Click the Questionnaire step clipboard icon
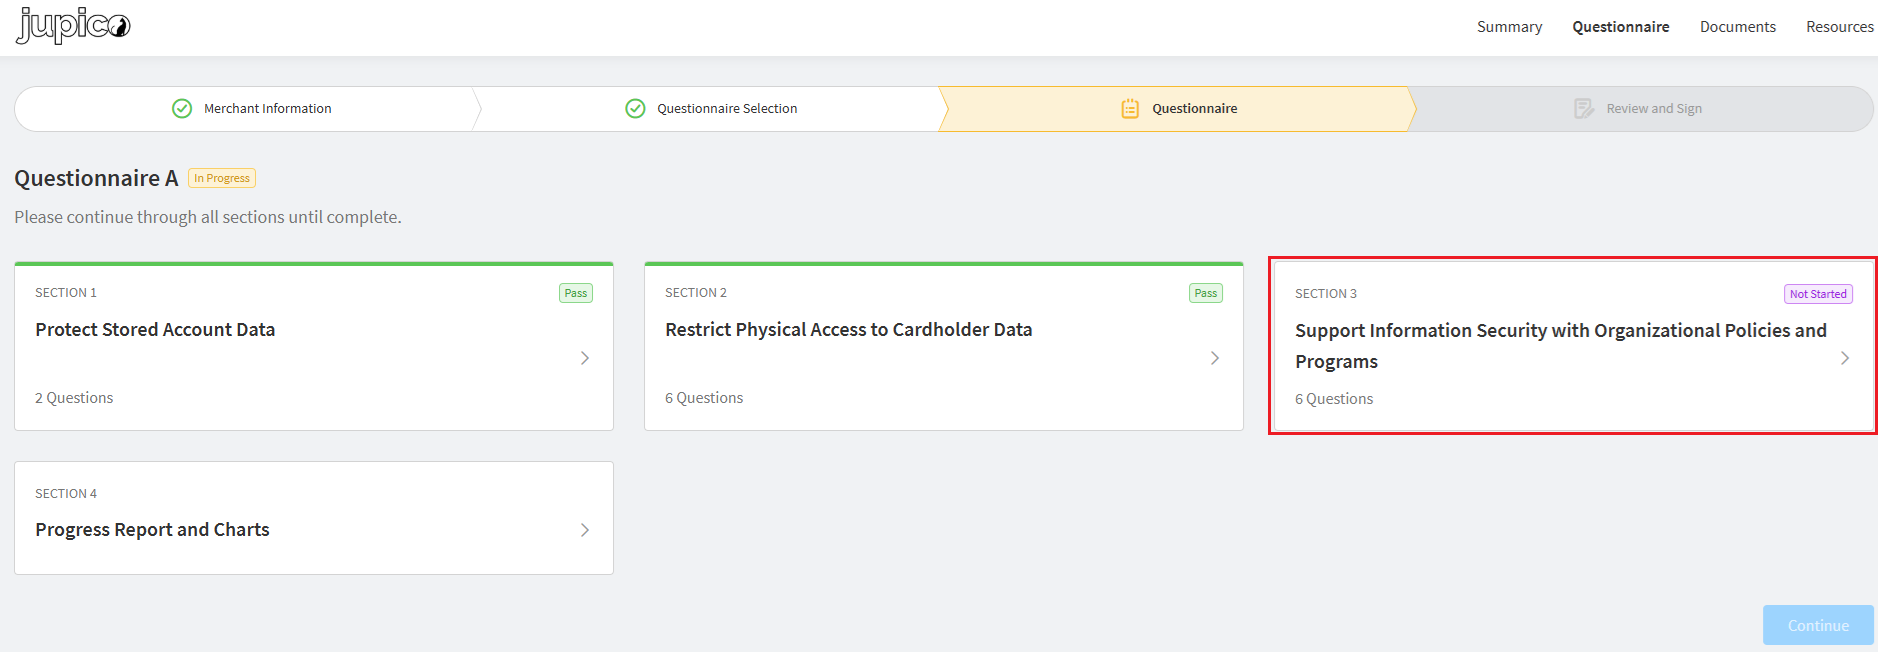Viewport: 1878px width, 652px height. point(1130,109)
